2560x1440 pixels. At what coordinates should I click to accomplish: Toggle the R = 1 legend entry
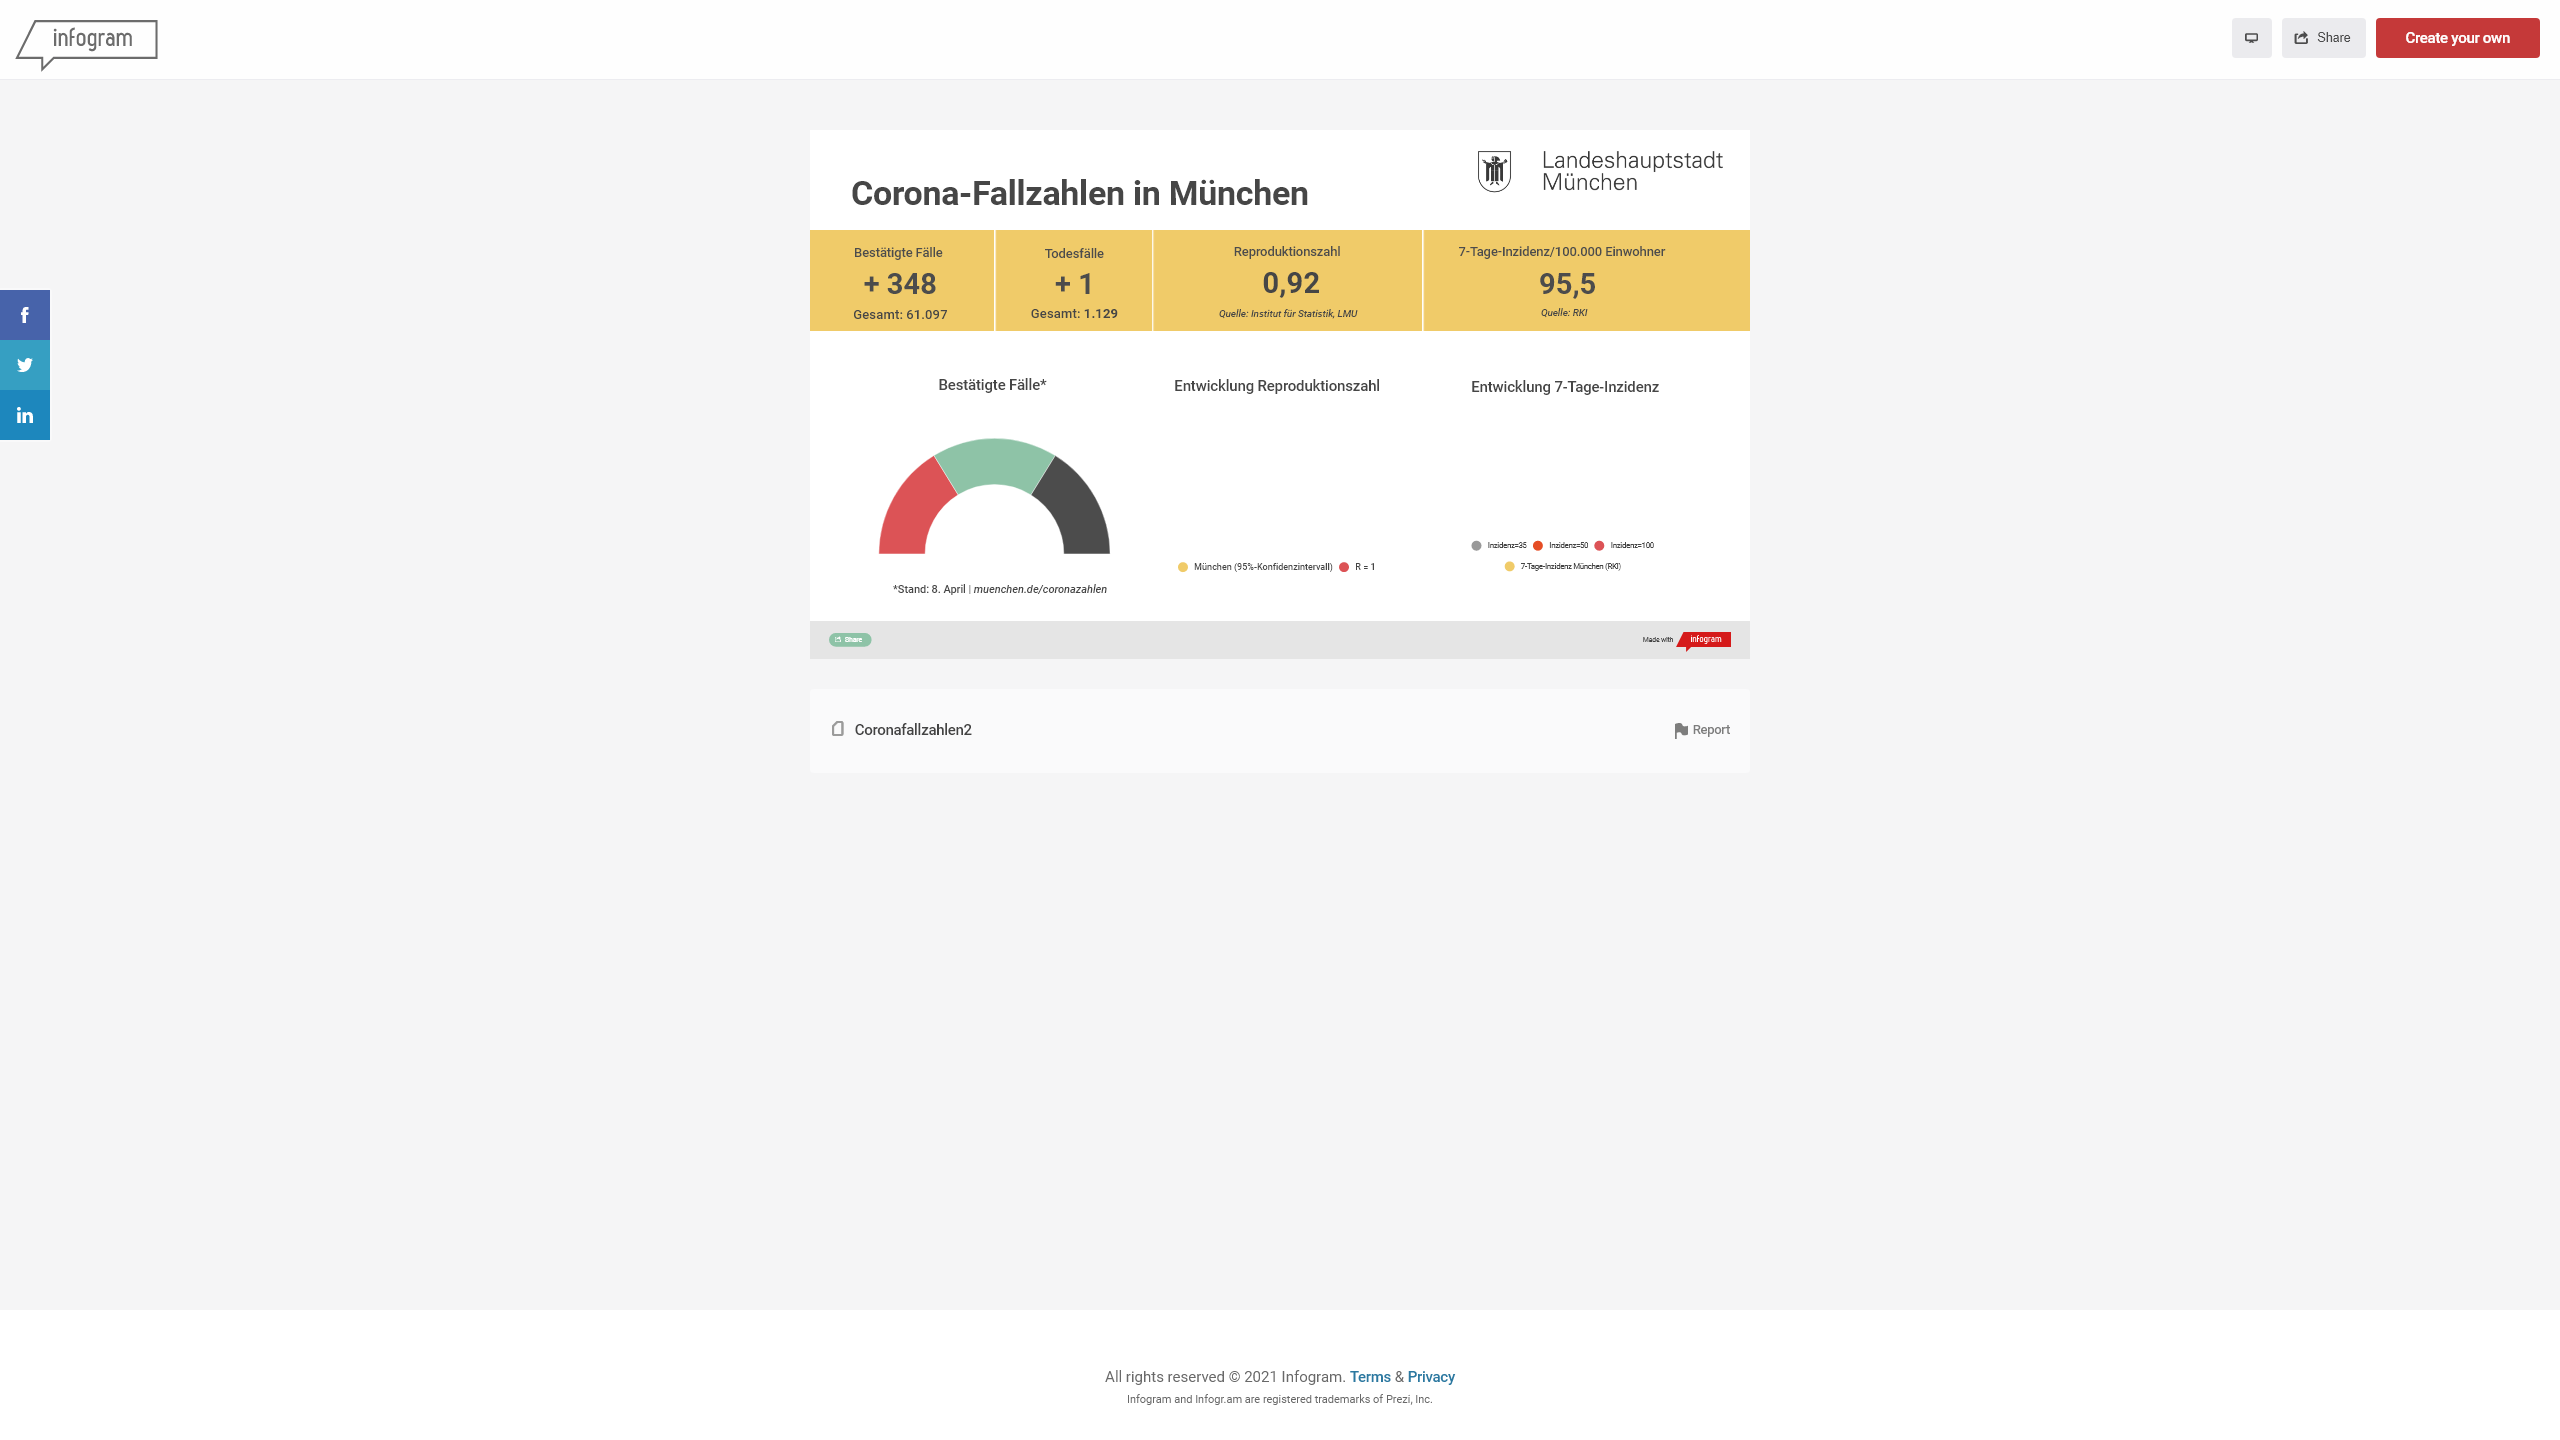(1358, 567)
